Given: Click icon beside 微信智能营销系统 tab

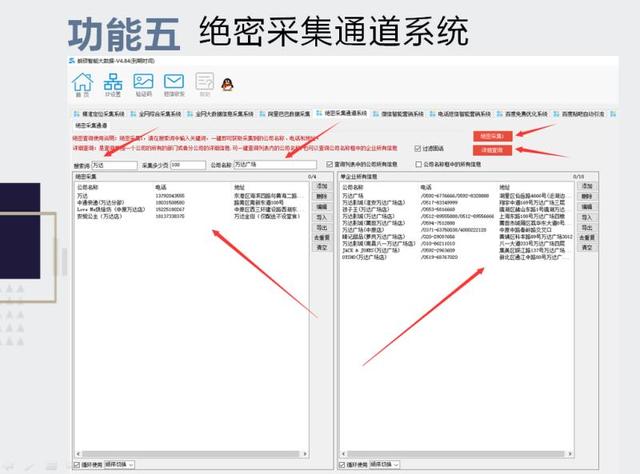Looking at the screenshot, I should [376, 114].
